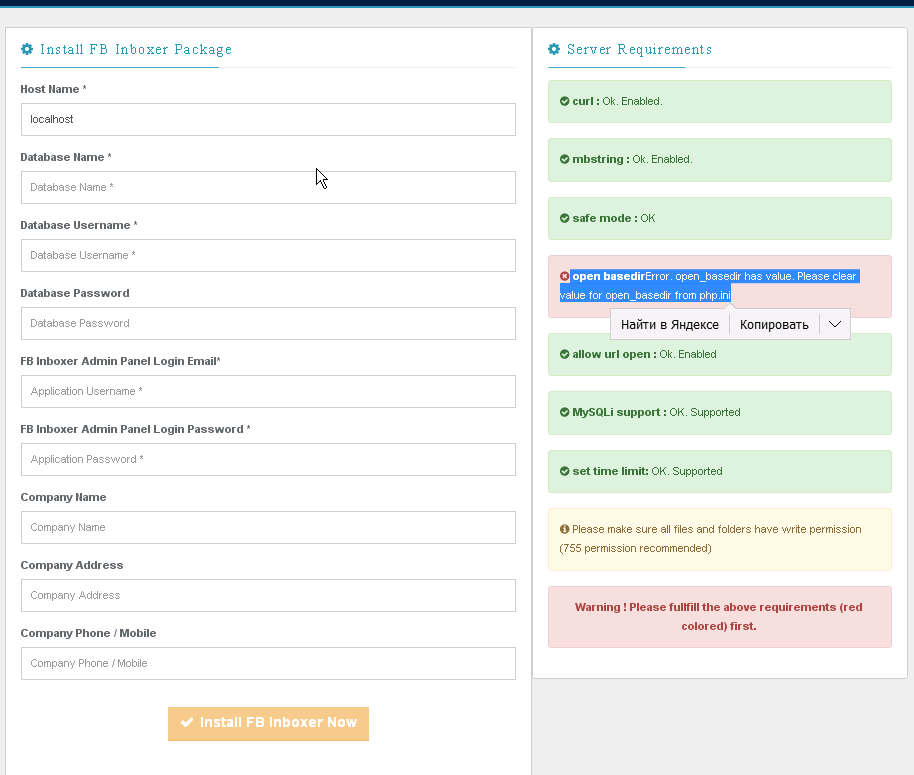
Task: Click the red error icon beside open basedir
Action: [x=565, y=276]
